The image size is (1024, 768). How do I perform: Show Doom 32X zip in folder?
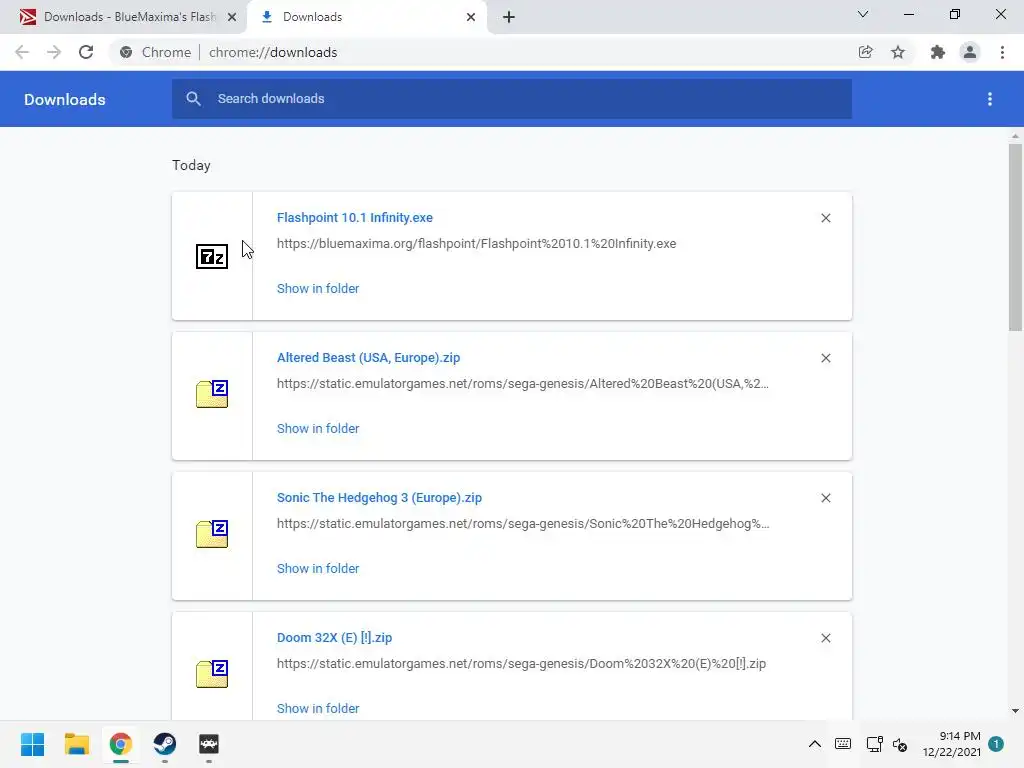(318, 709)
